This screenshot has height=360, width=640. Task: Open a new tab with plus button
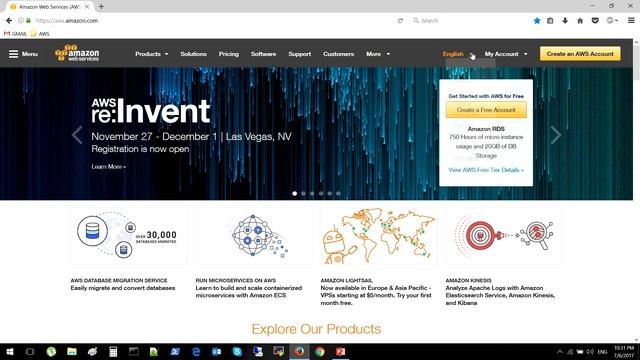pyautogui.click(x=101, y=7)
